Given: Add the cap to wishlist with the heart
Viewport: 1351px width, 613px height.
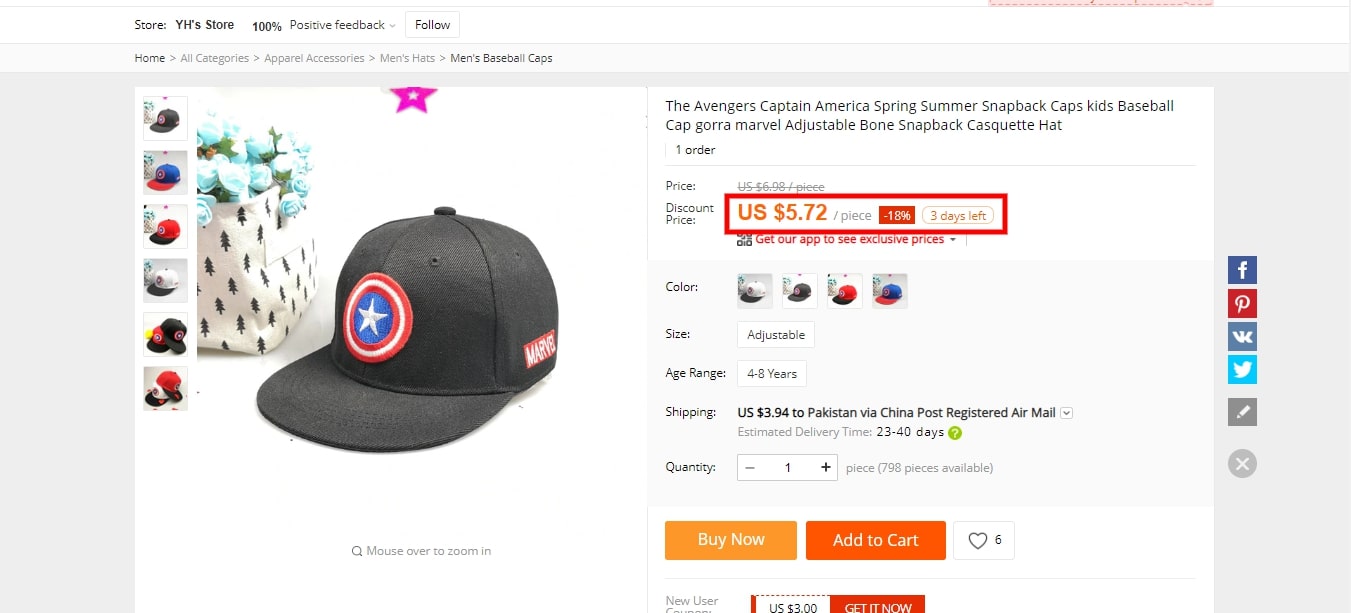Looking at the screenshot, I should (x=983, y=540).
